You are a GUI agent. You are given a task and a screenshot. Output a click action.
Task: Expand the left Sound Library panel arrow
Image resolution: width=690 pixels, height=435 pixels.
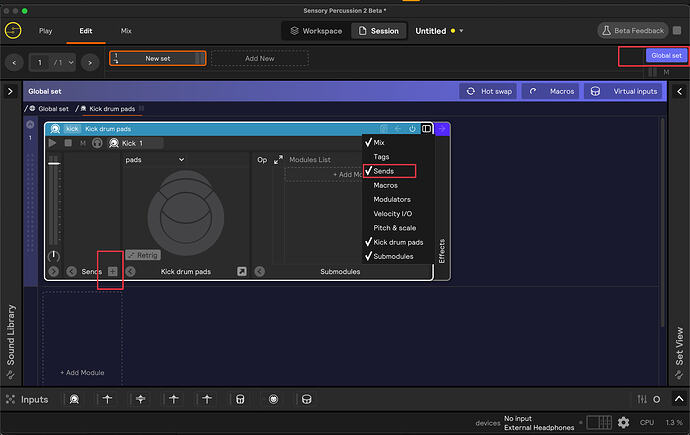coord(10,91)
